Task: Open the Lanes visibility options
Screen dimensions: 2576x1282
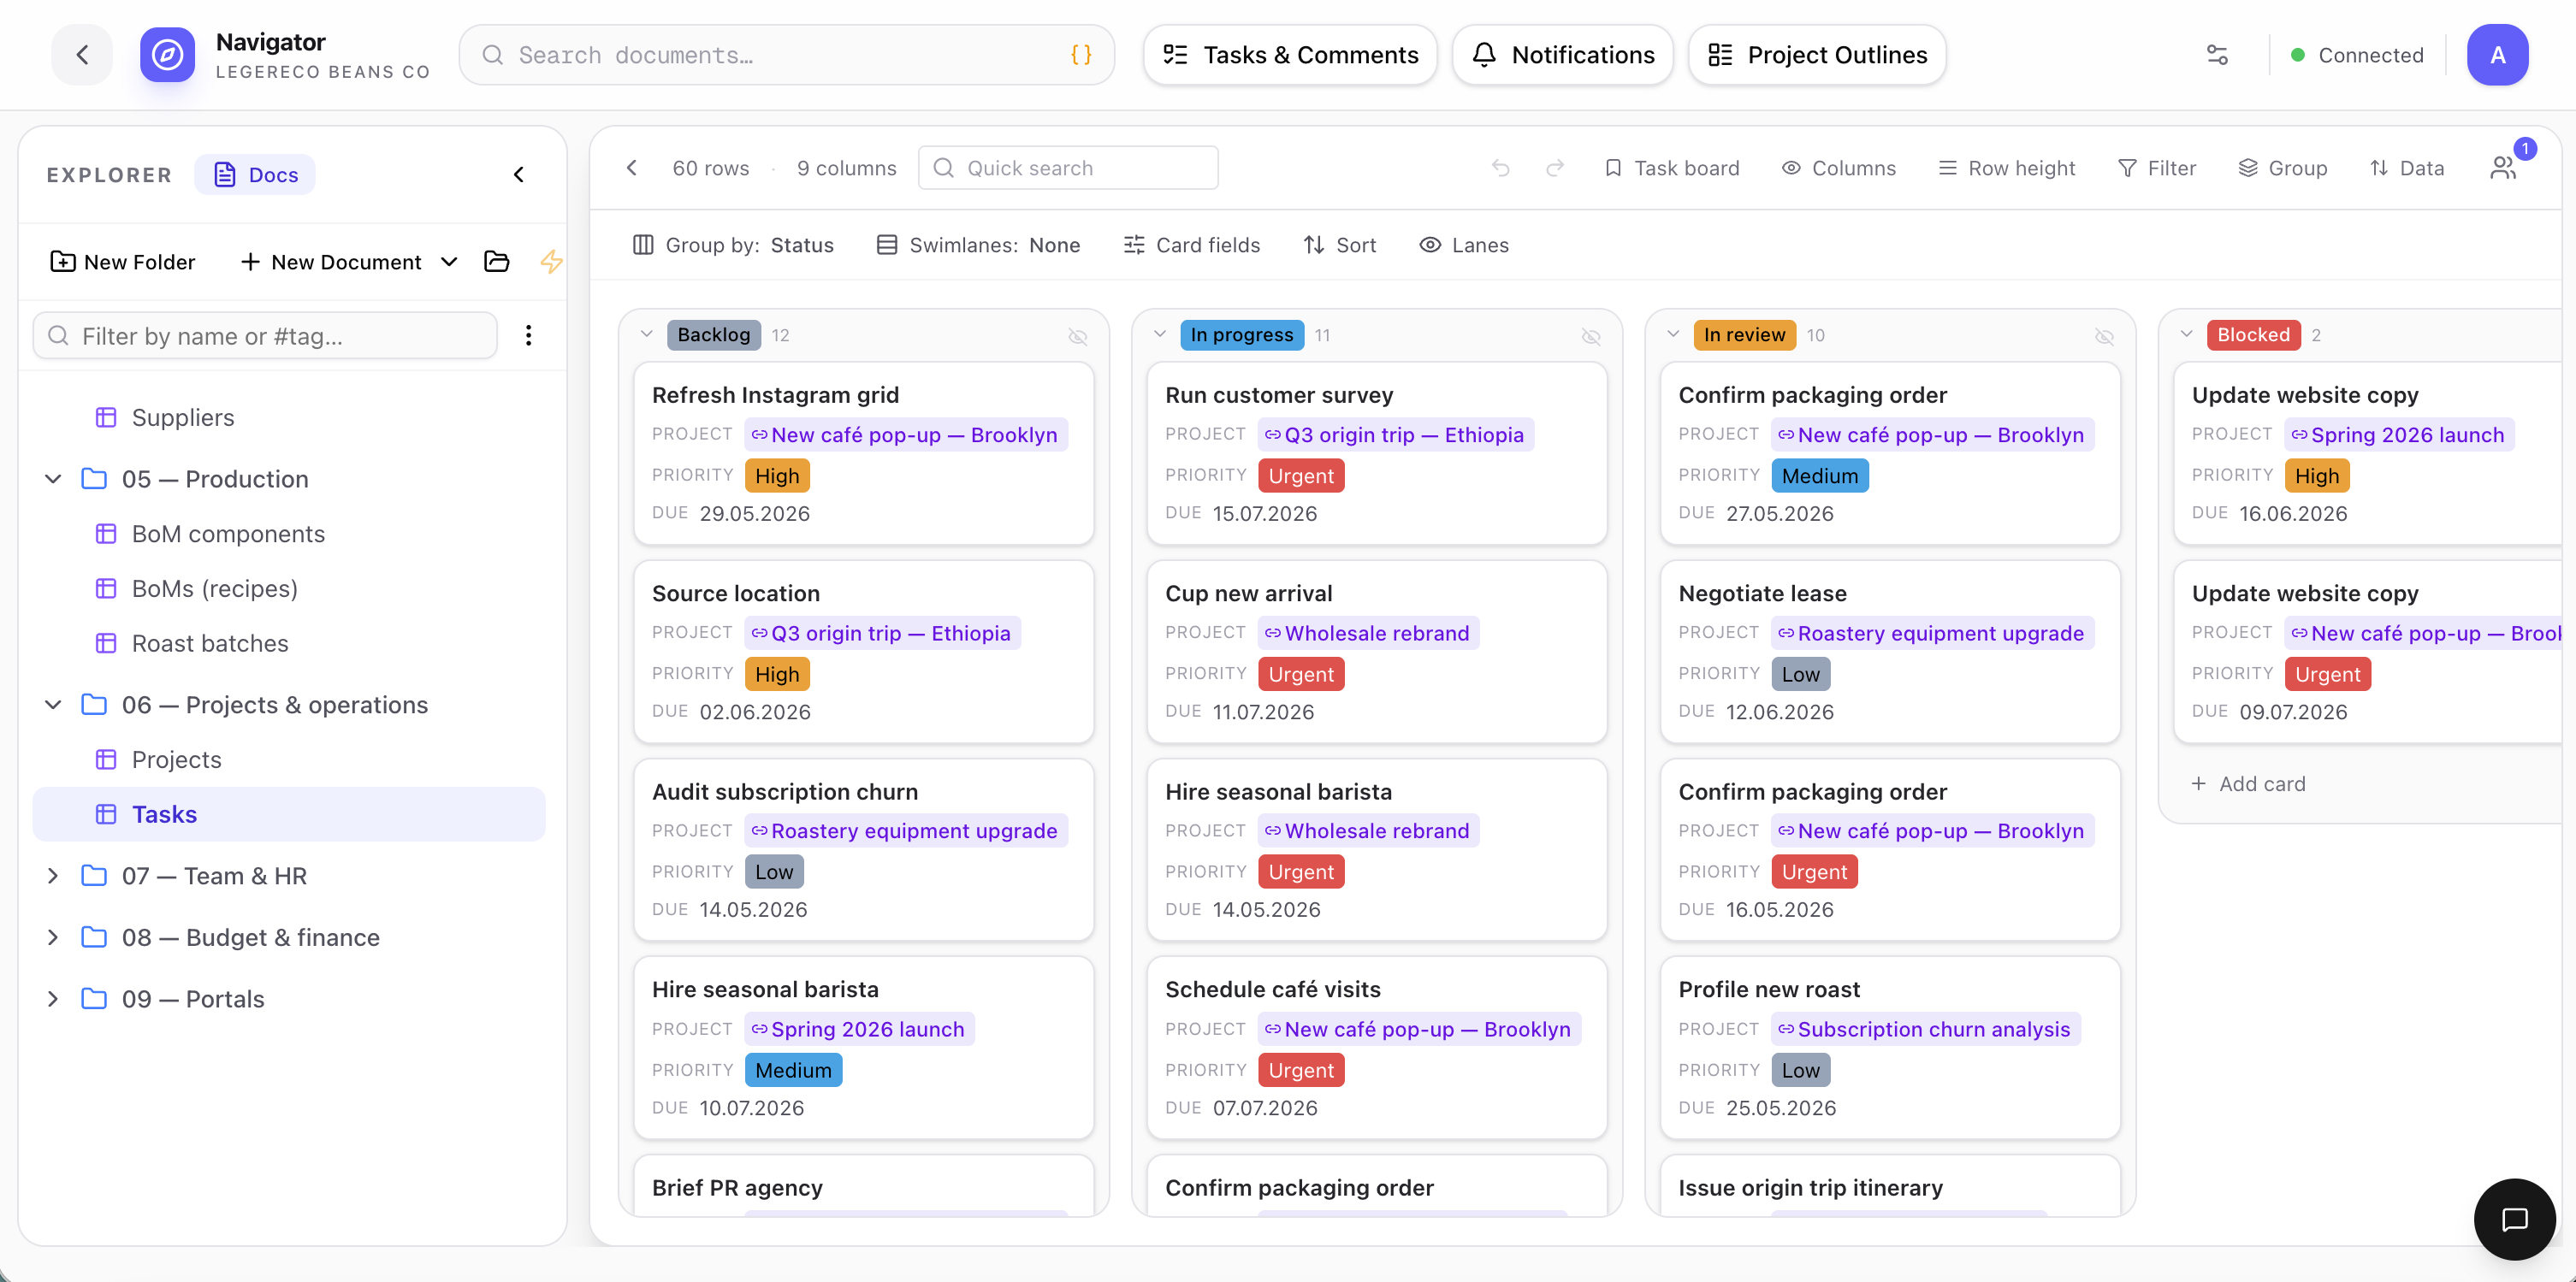Action: tap(1464, 245)
